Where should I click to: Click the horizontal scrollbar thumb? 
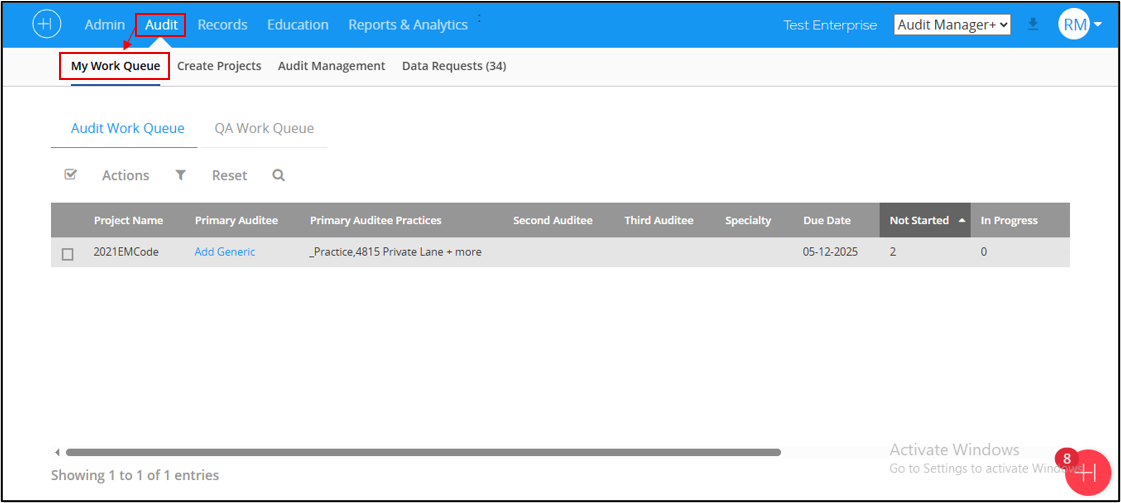click(420, 452)
